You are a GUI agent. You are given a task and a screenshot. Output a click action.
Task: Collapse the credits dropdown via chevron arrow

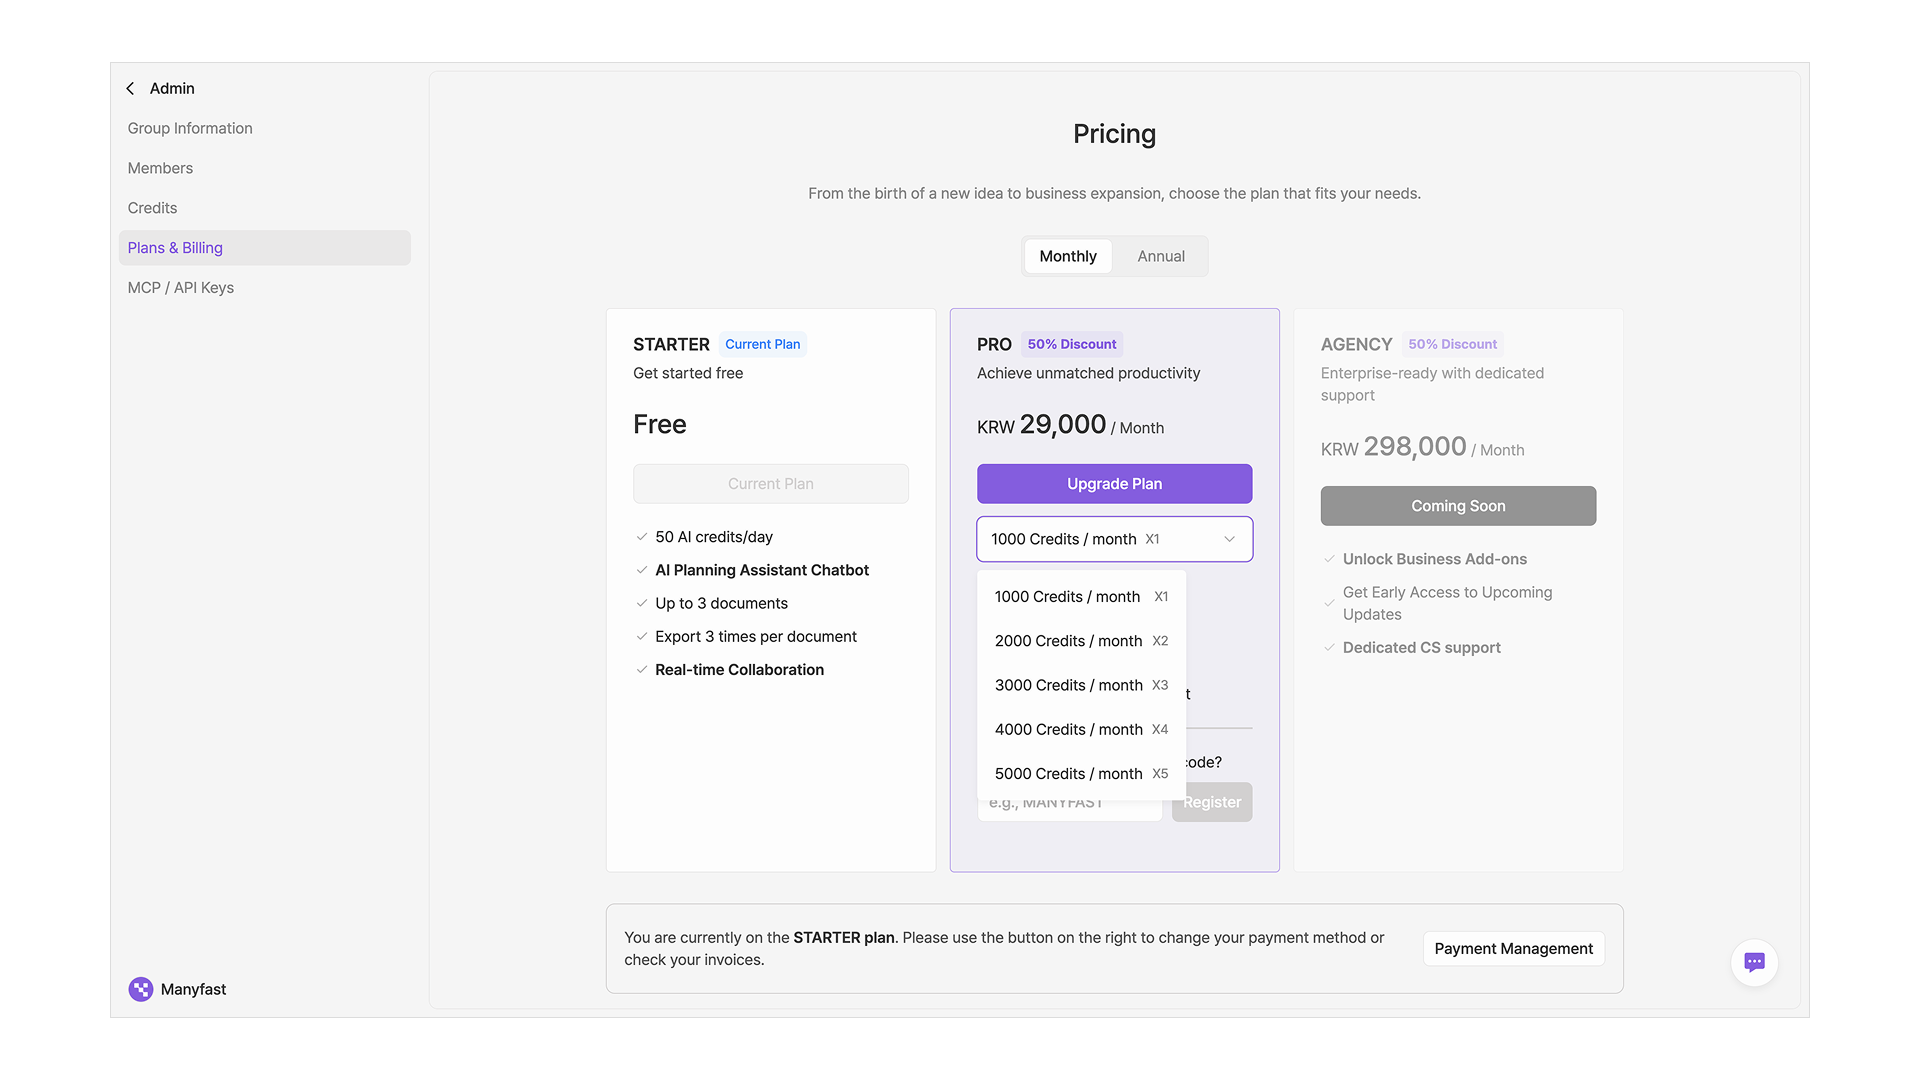pos(1229,539)
